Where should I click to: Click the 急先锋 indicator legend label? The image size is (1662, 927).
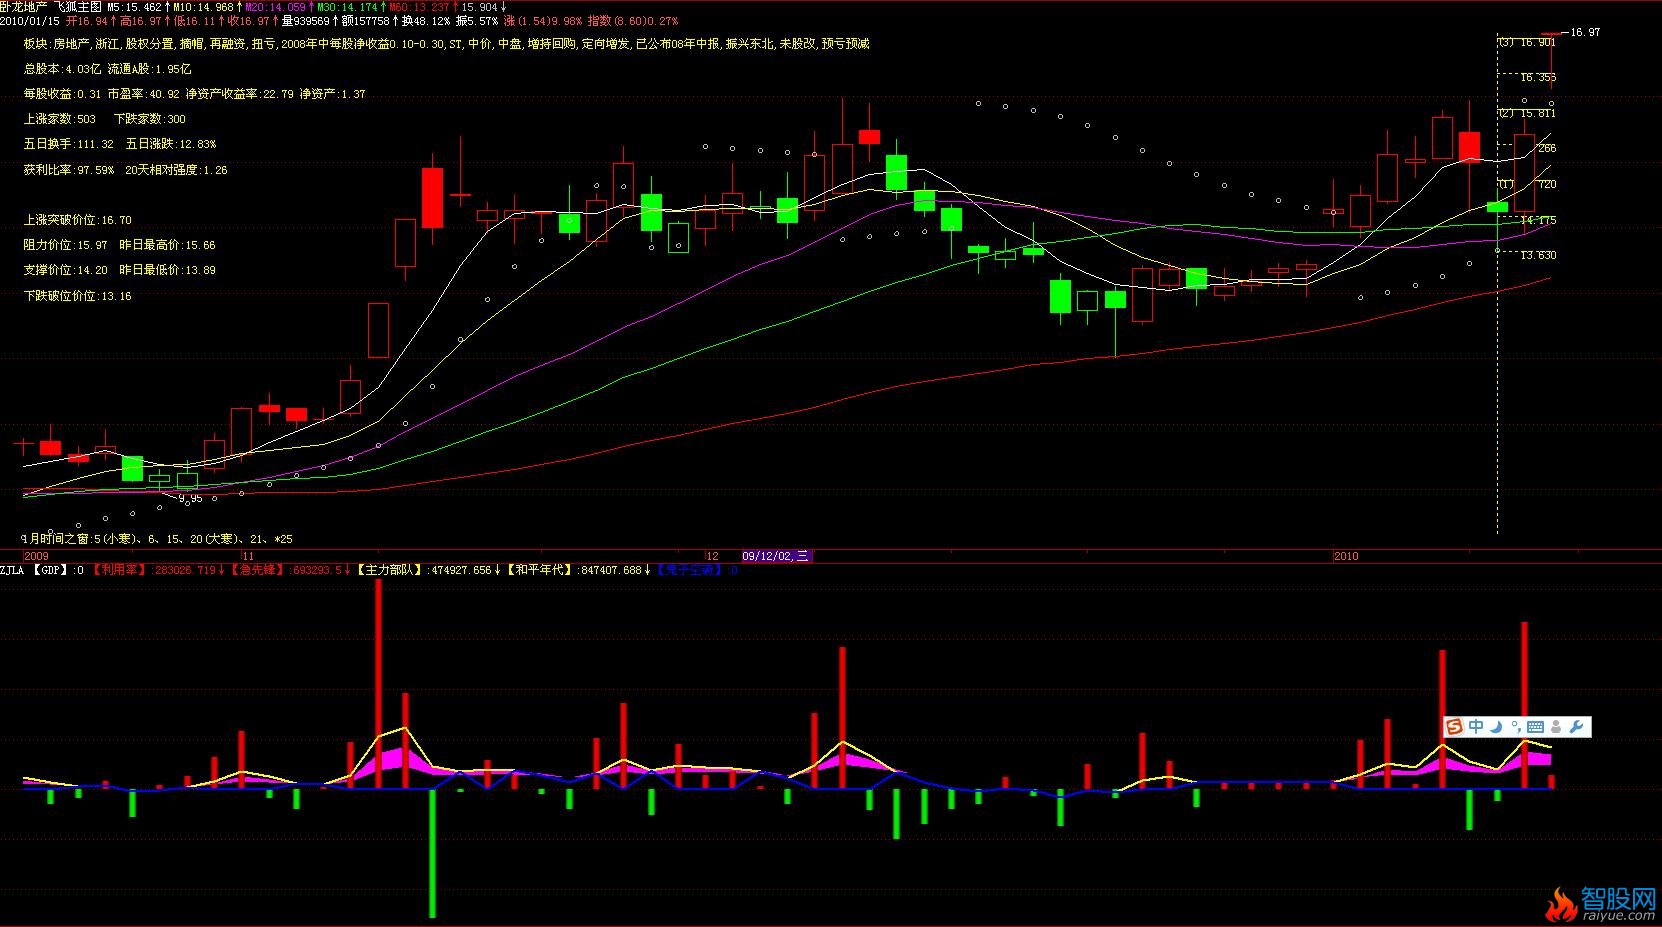257,570
